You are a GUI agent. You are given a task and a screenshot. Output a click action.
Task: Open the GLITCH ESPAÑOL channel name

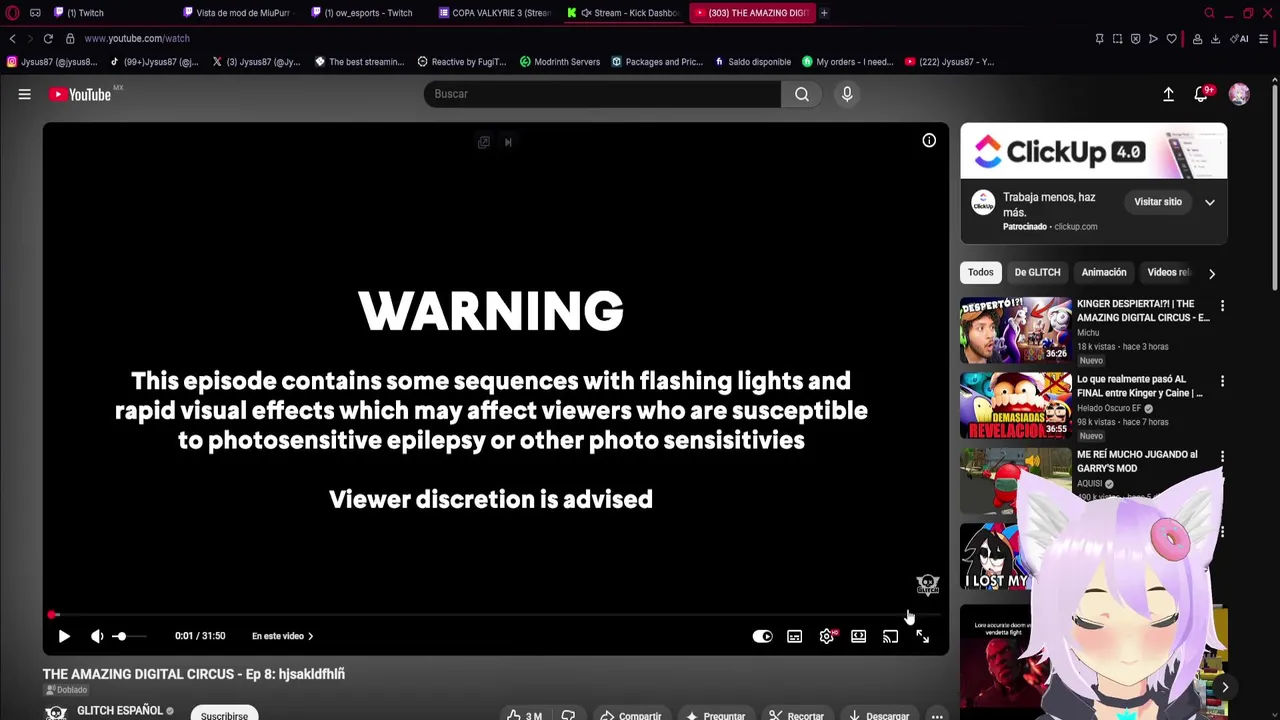point(120,710)
